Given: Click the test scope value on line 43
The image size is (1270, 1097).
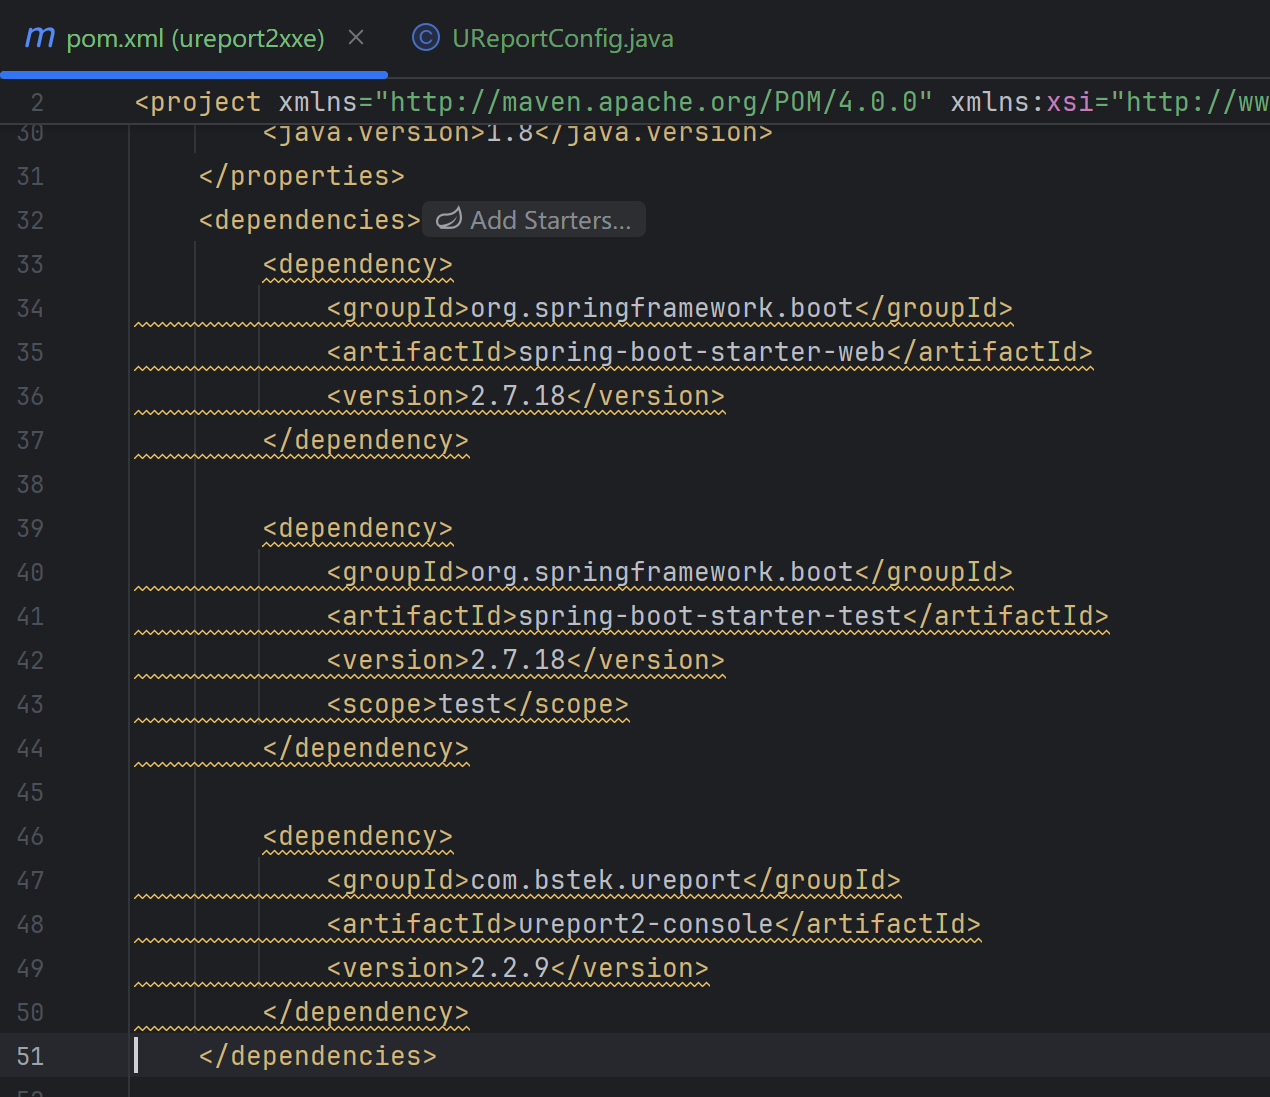Looking at the screenshot, I should pyautogui.click(x=468, y=703).
